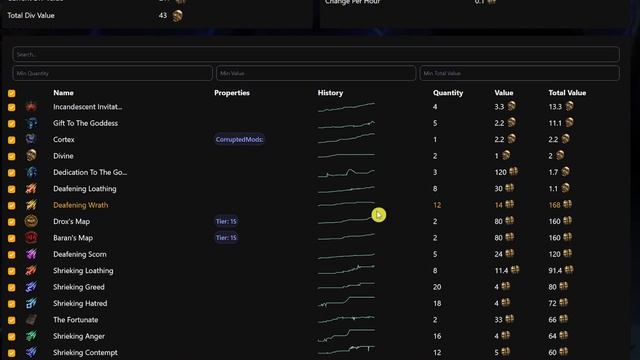This screenshot has height=360, width=640.
Task: Click chaos orb icon in Drox's Map Total Value
Action: [567, 221]
